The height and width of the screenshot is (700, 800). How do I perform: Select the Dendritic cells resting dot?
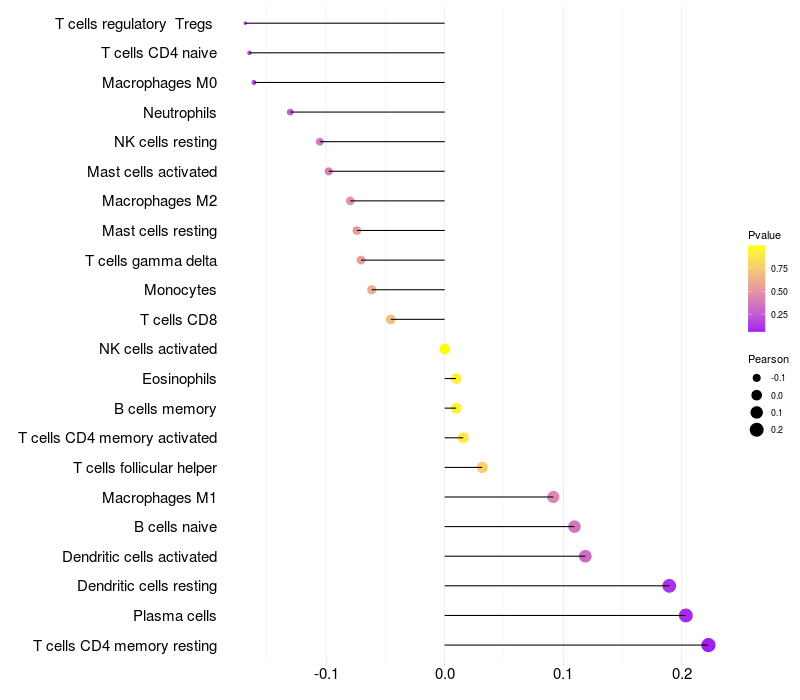pos(669,586)
